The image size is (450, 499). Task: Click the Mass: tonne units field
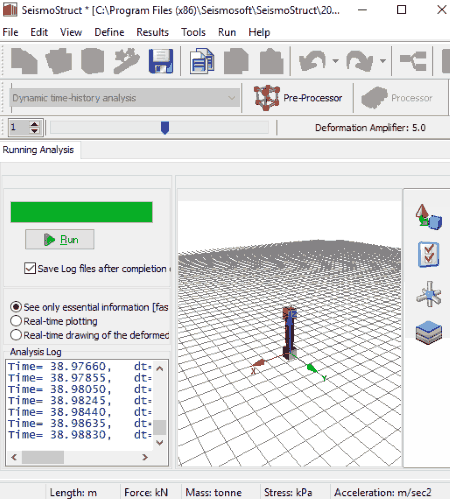pyautogui.click(x=214, y=492)
